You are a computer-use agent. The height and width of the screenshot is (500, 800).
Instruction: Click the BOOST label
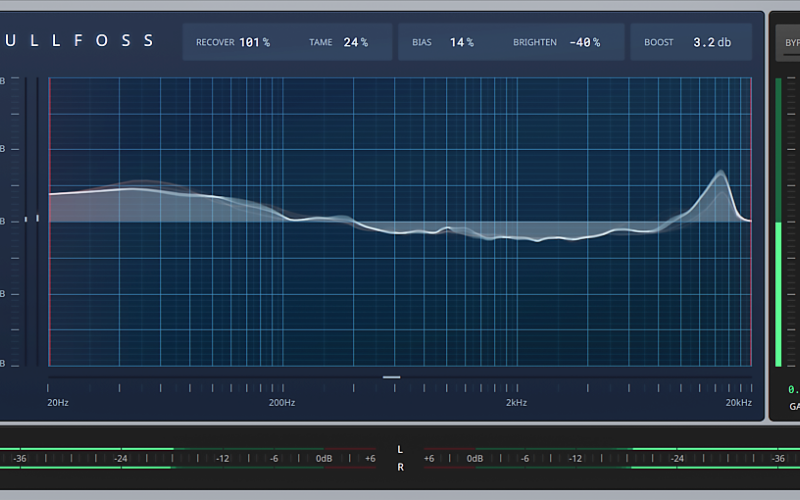tap(659, 42)
